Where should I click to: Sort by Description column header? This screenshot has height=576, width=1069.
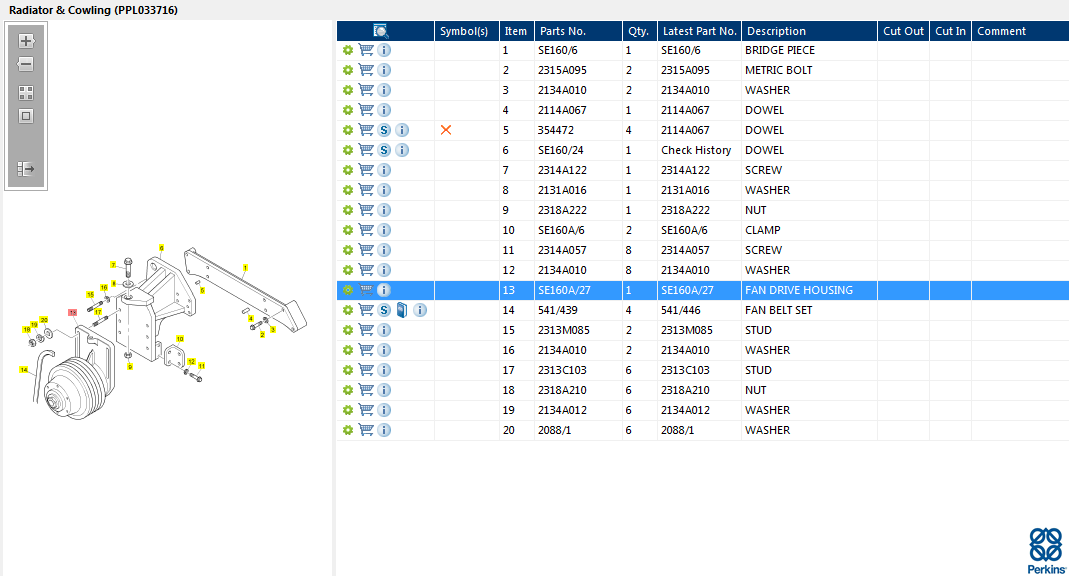coord(809,31)
